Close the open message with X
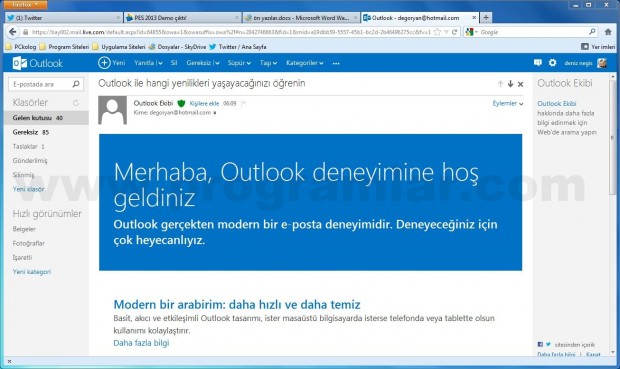 pyautogui.click(x=521, y=84)
